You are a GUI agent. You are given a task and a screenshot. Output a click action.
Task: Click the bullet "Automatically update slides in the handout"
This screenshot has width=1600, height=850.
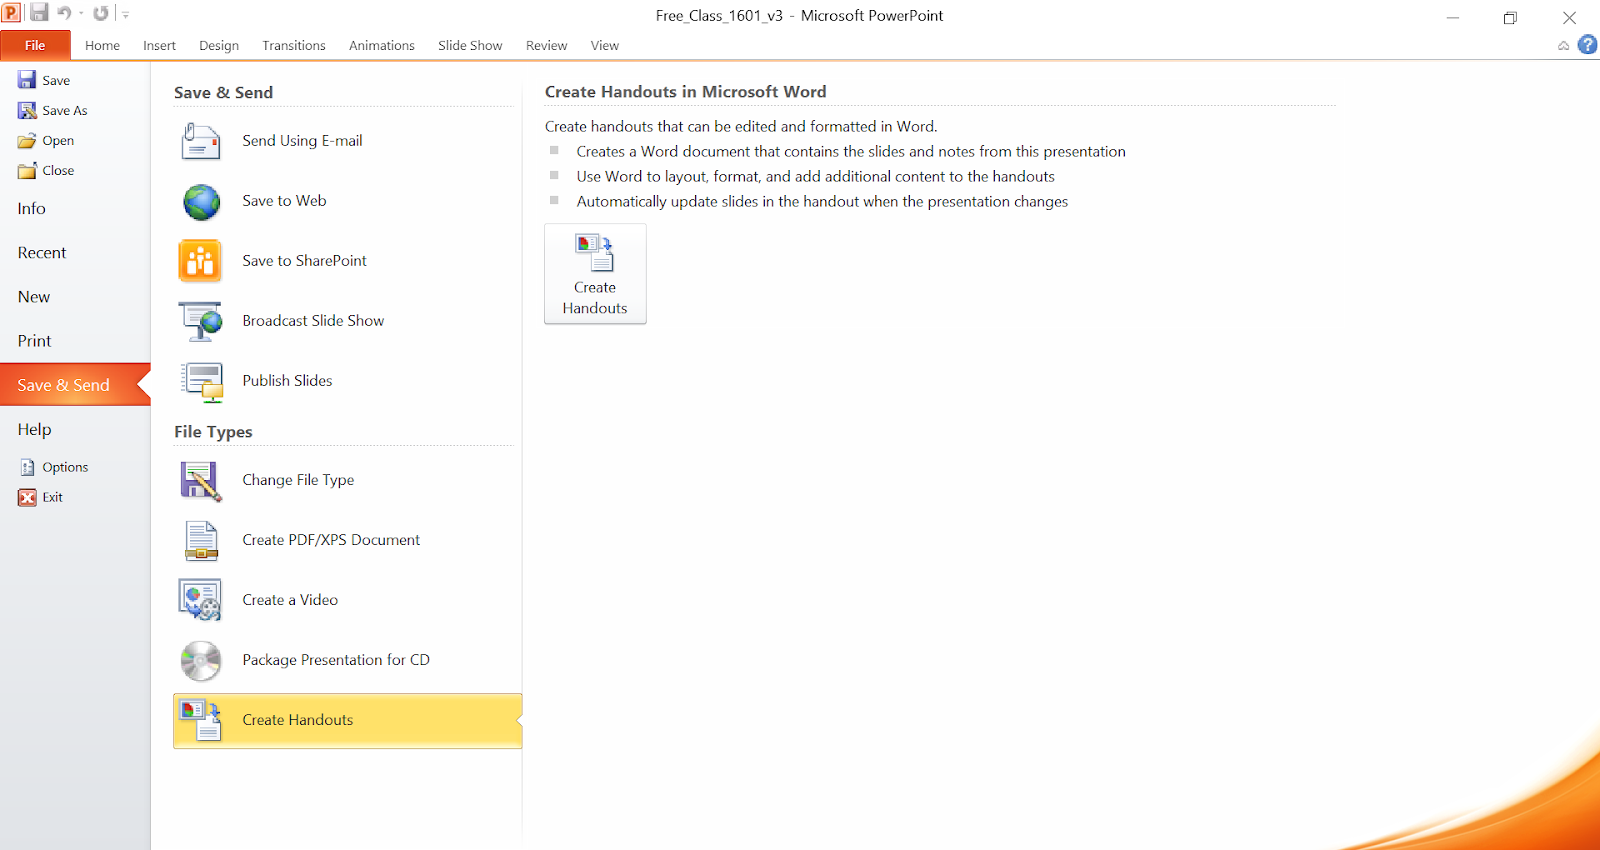[822, 202]
